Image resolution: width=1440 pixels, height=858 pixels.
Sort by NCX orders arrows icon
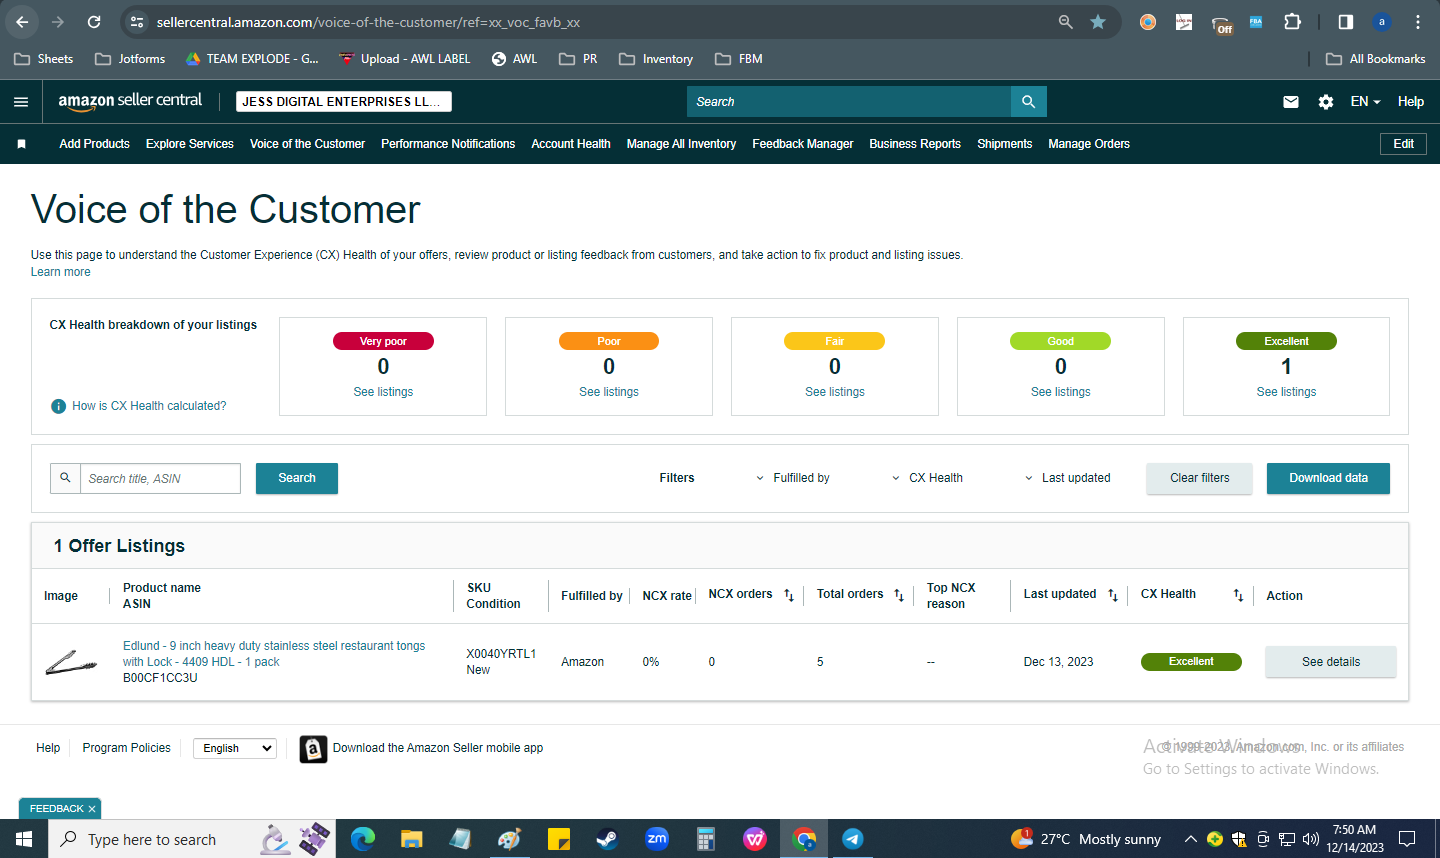click(x=789, y=595)
